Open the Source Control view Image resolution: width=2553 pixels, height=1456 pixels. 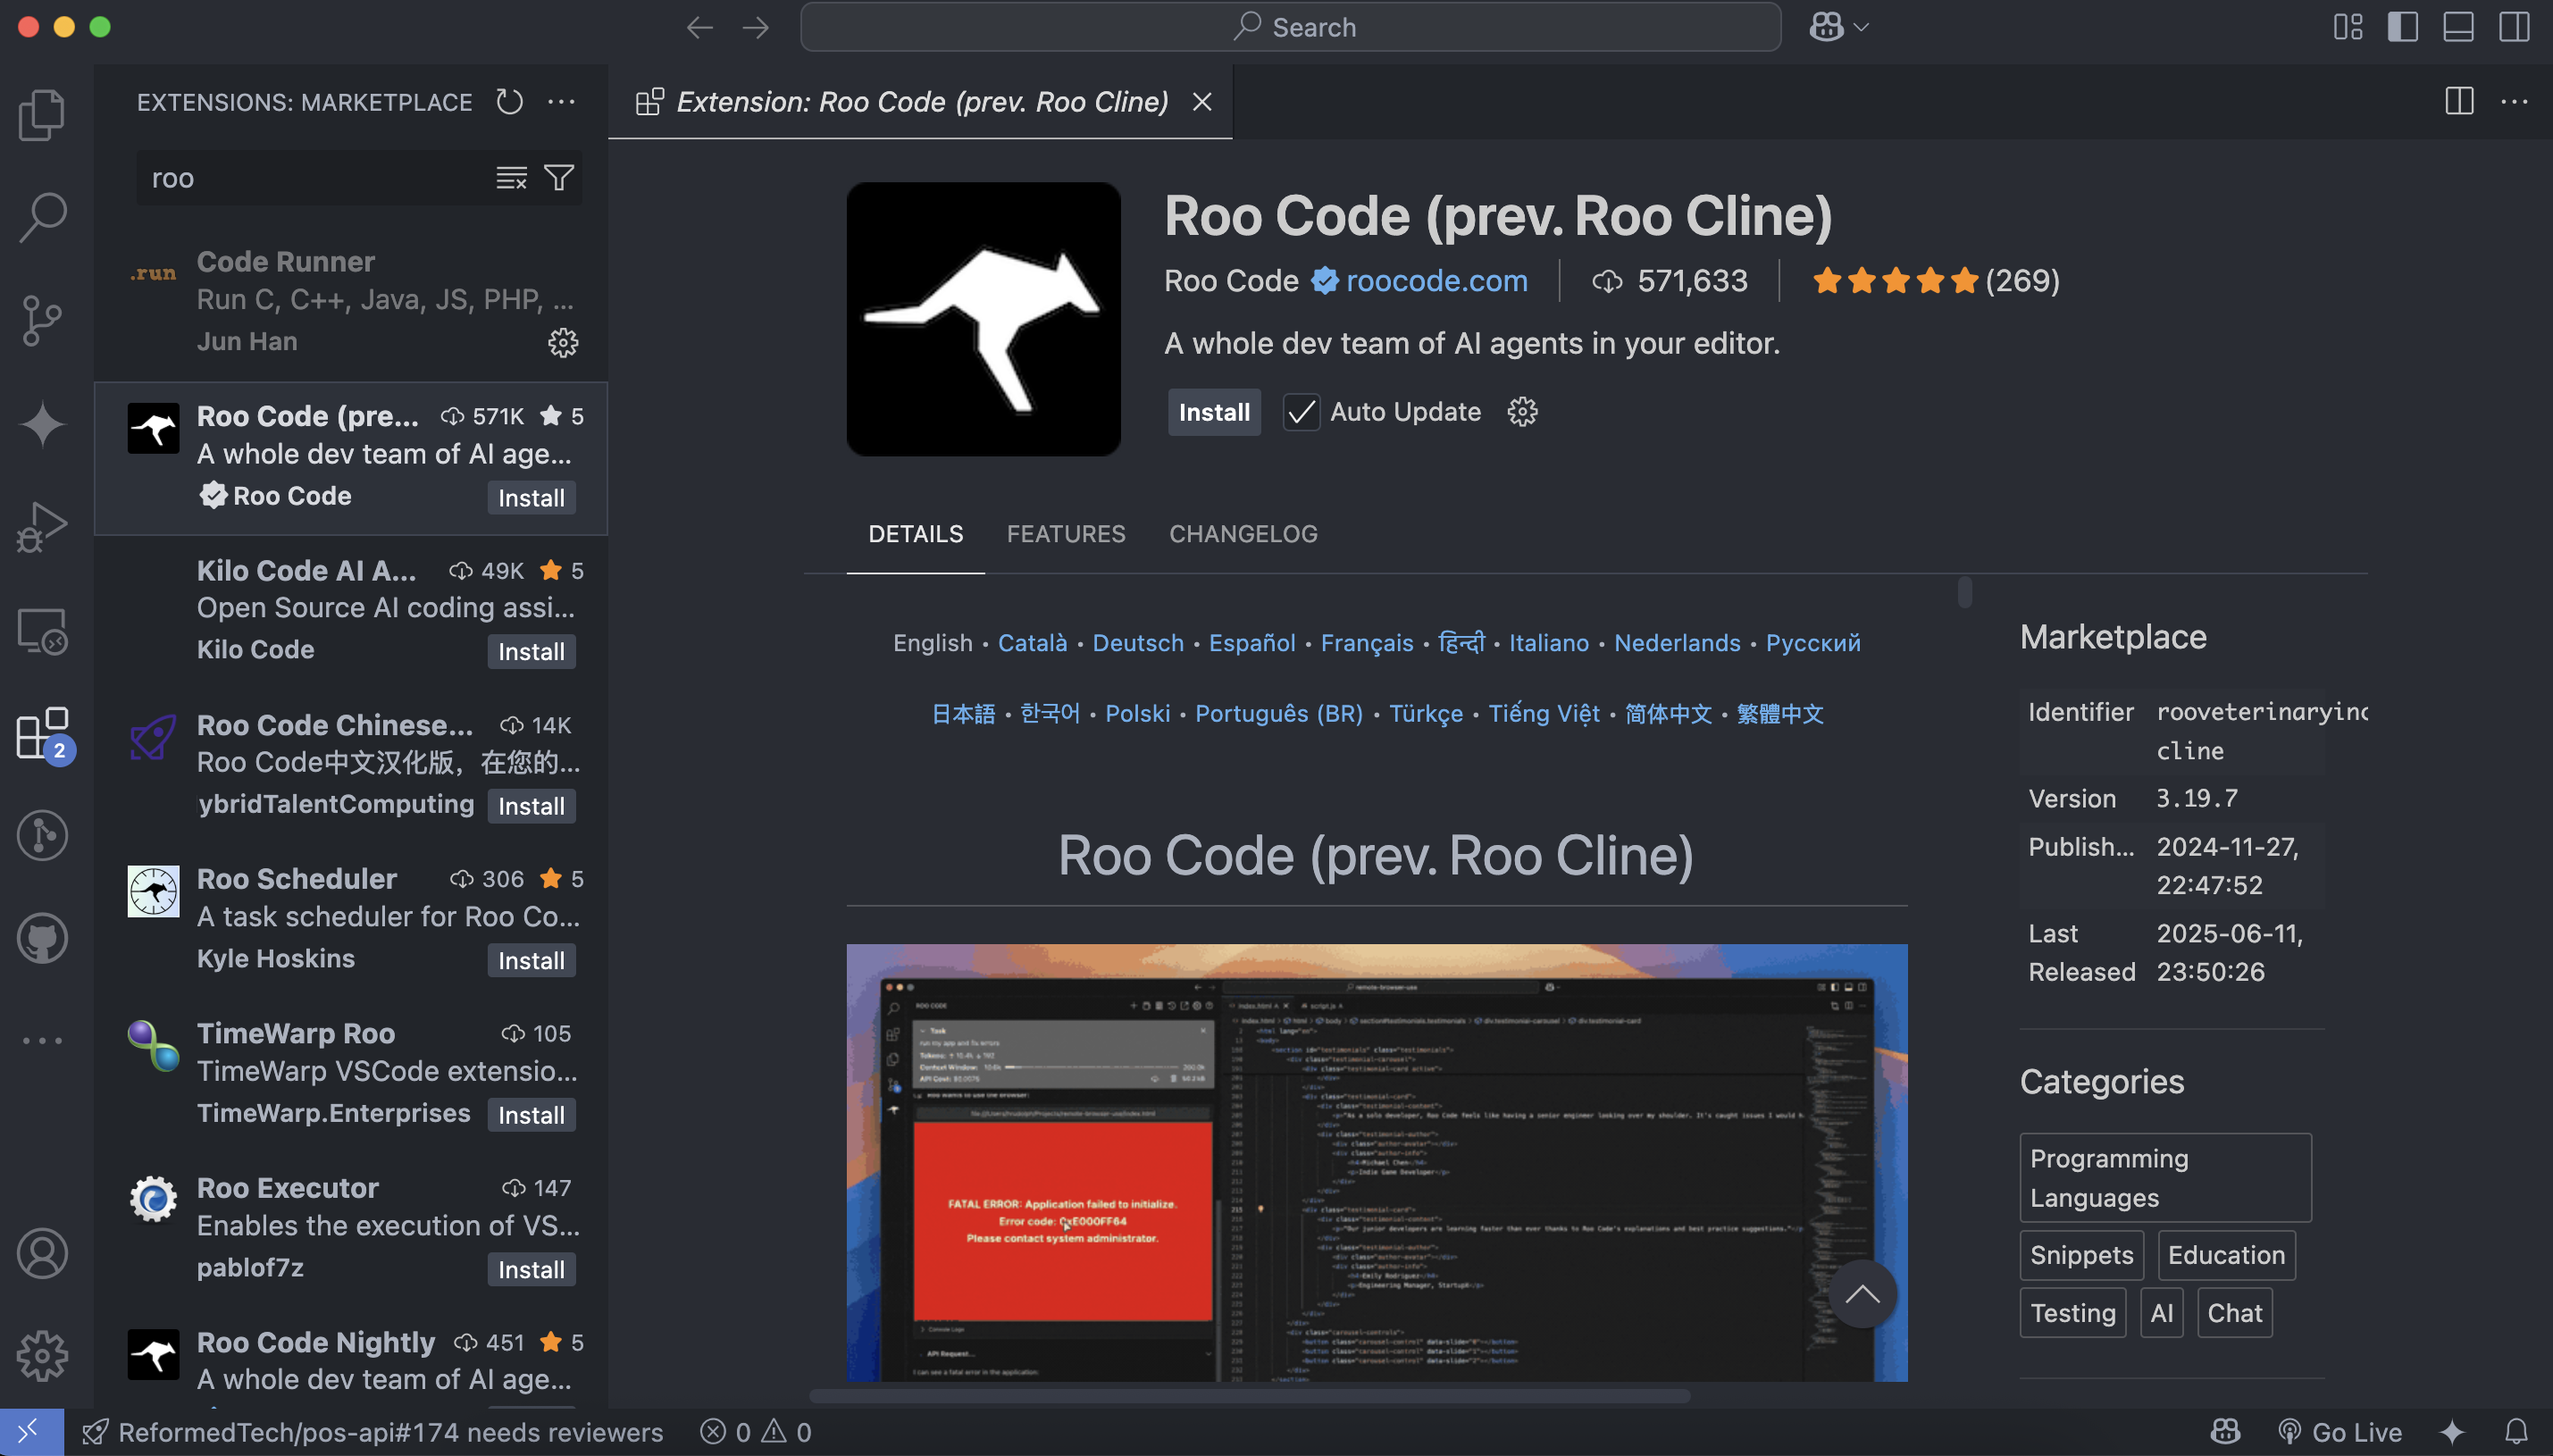click(x=42, y=321)
